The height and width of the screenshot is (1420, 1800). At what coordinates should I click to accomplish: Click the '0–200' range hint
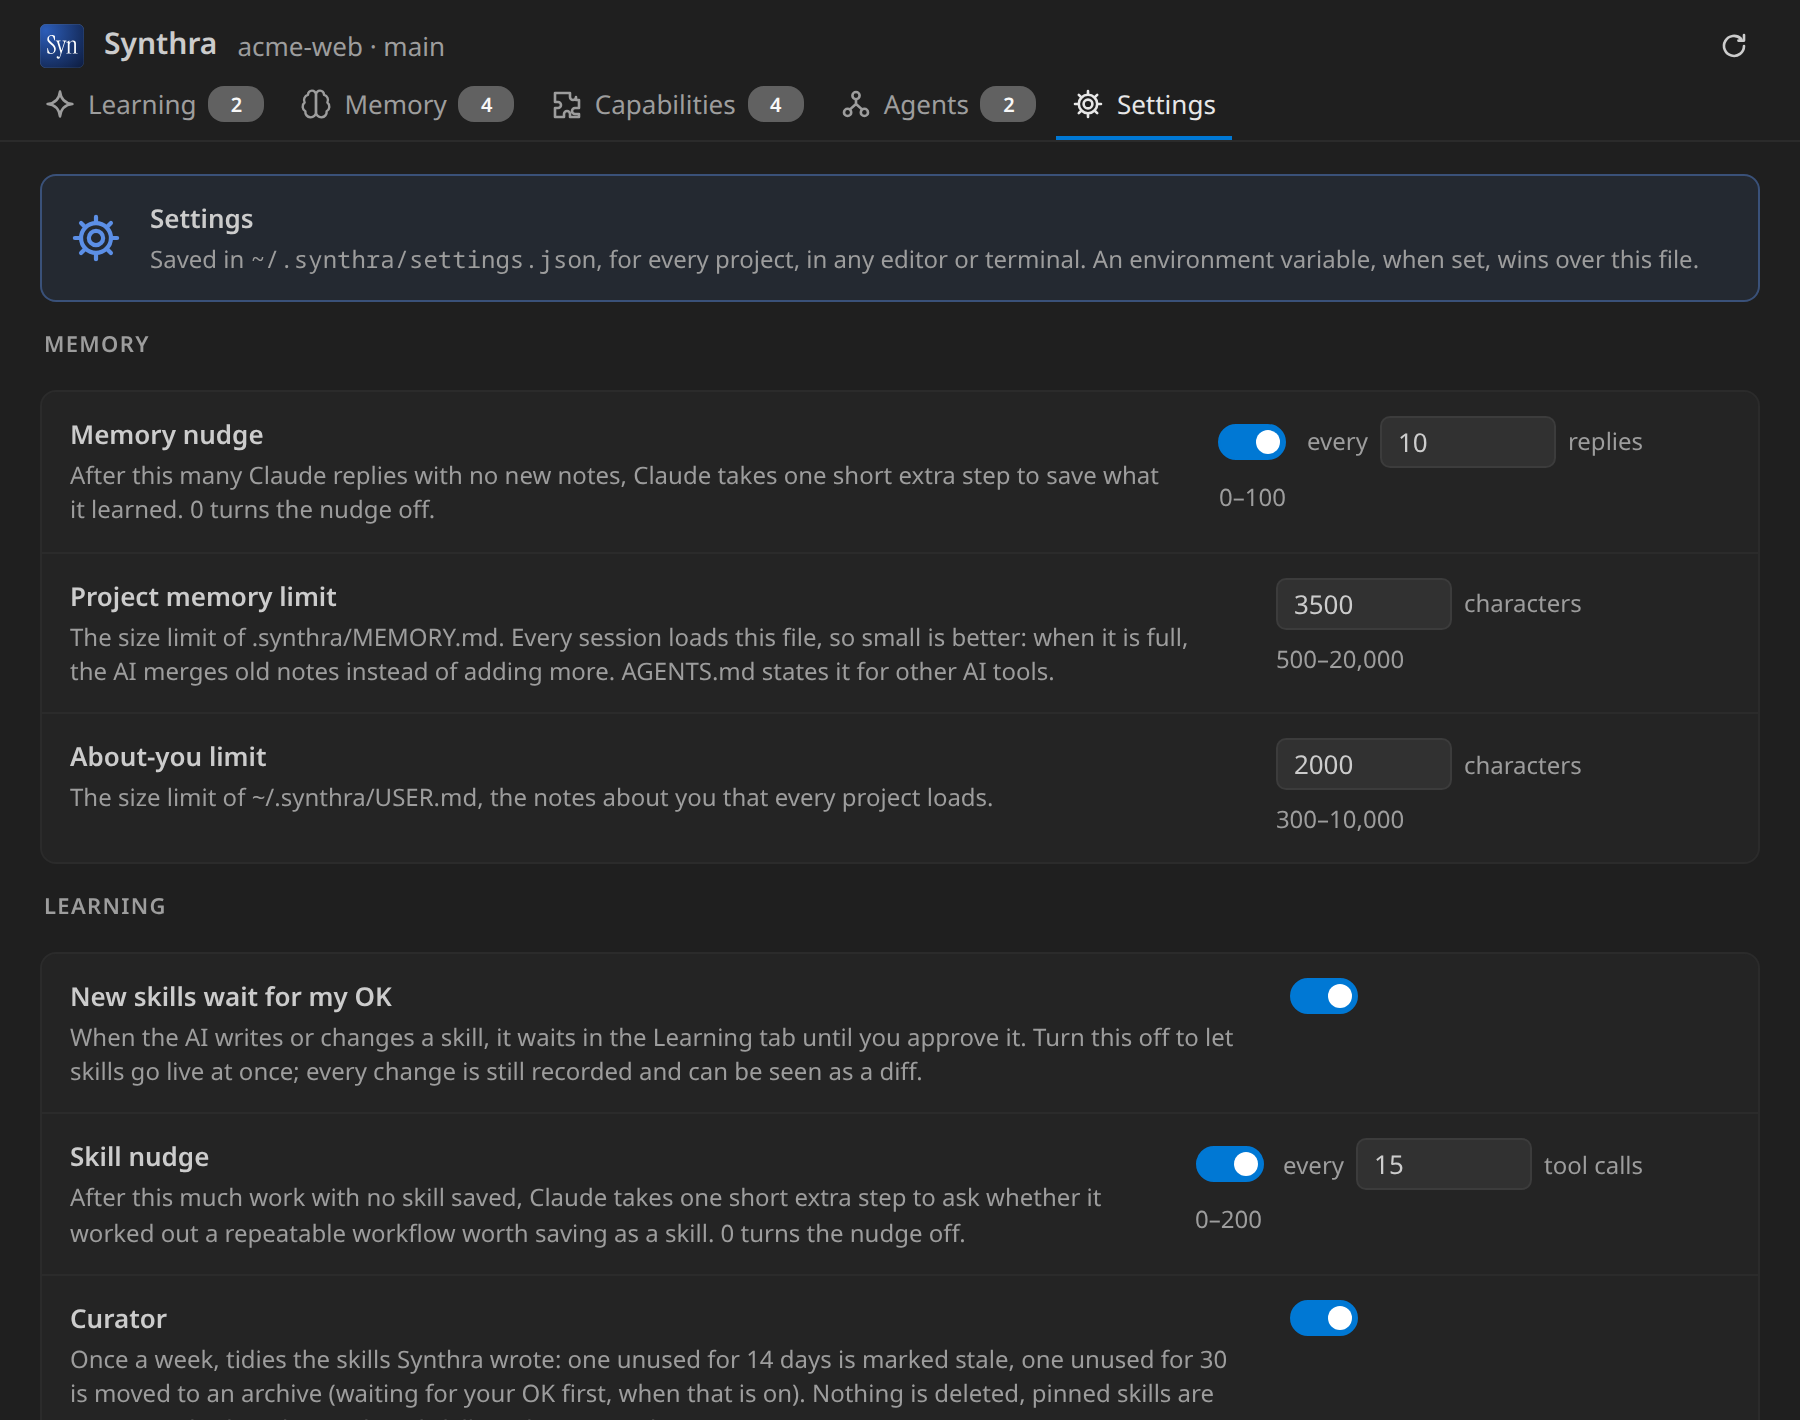coord(1228,1220)
